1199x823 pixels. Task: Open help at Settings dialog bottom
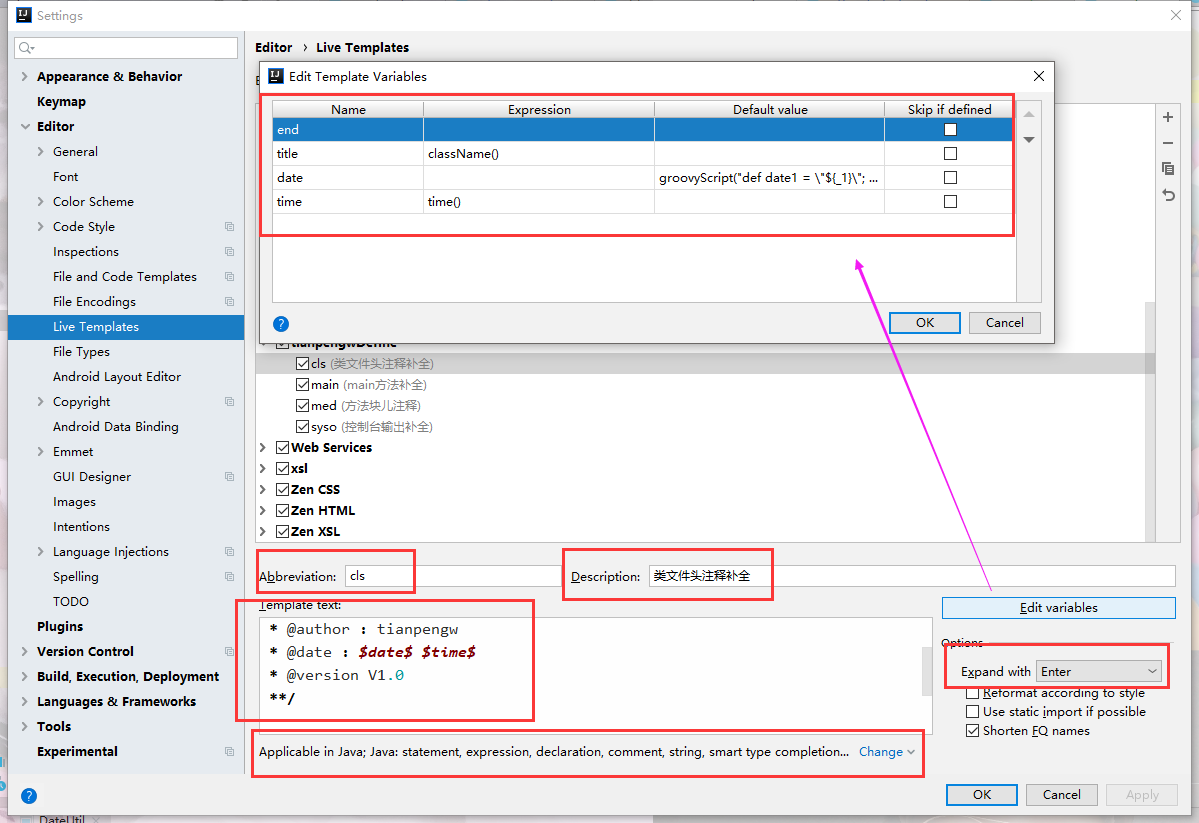coord(29,796)
